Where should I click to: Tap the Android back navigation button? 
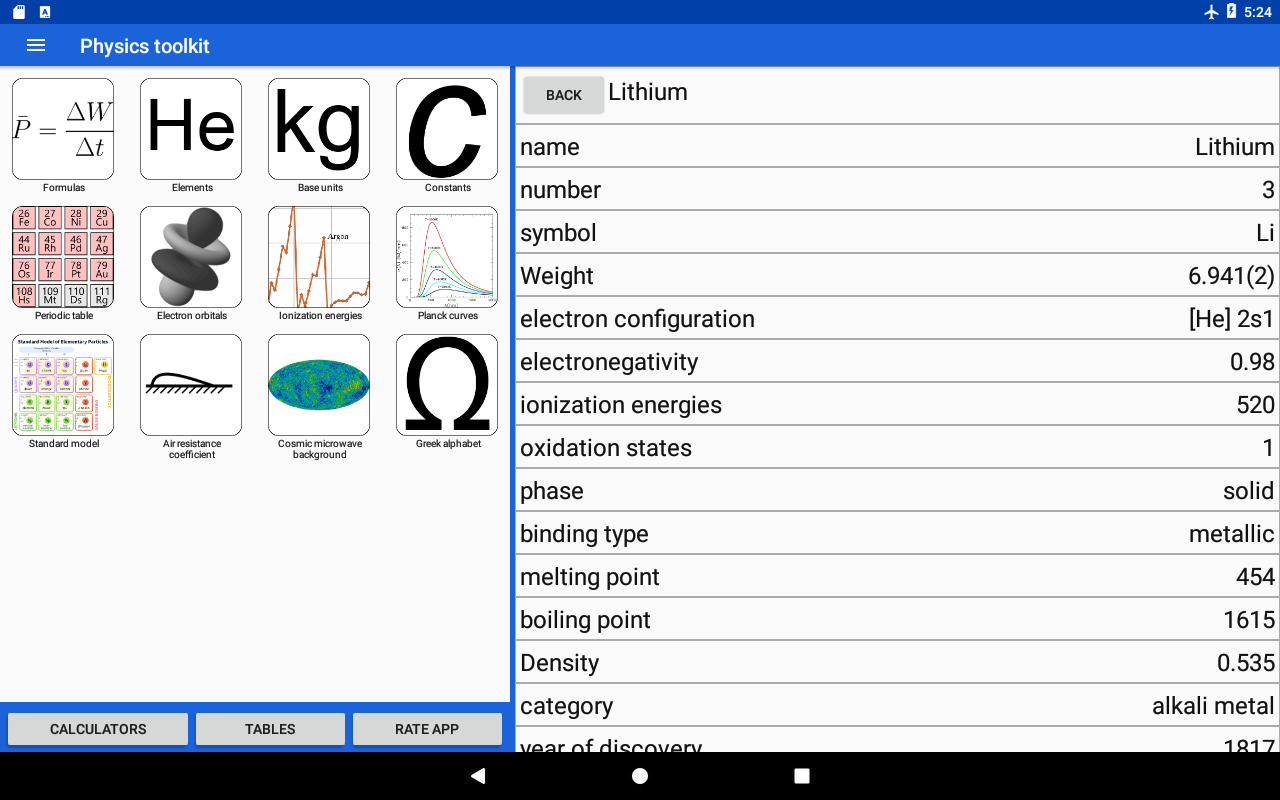coord(478,776)
